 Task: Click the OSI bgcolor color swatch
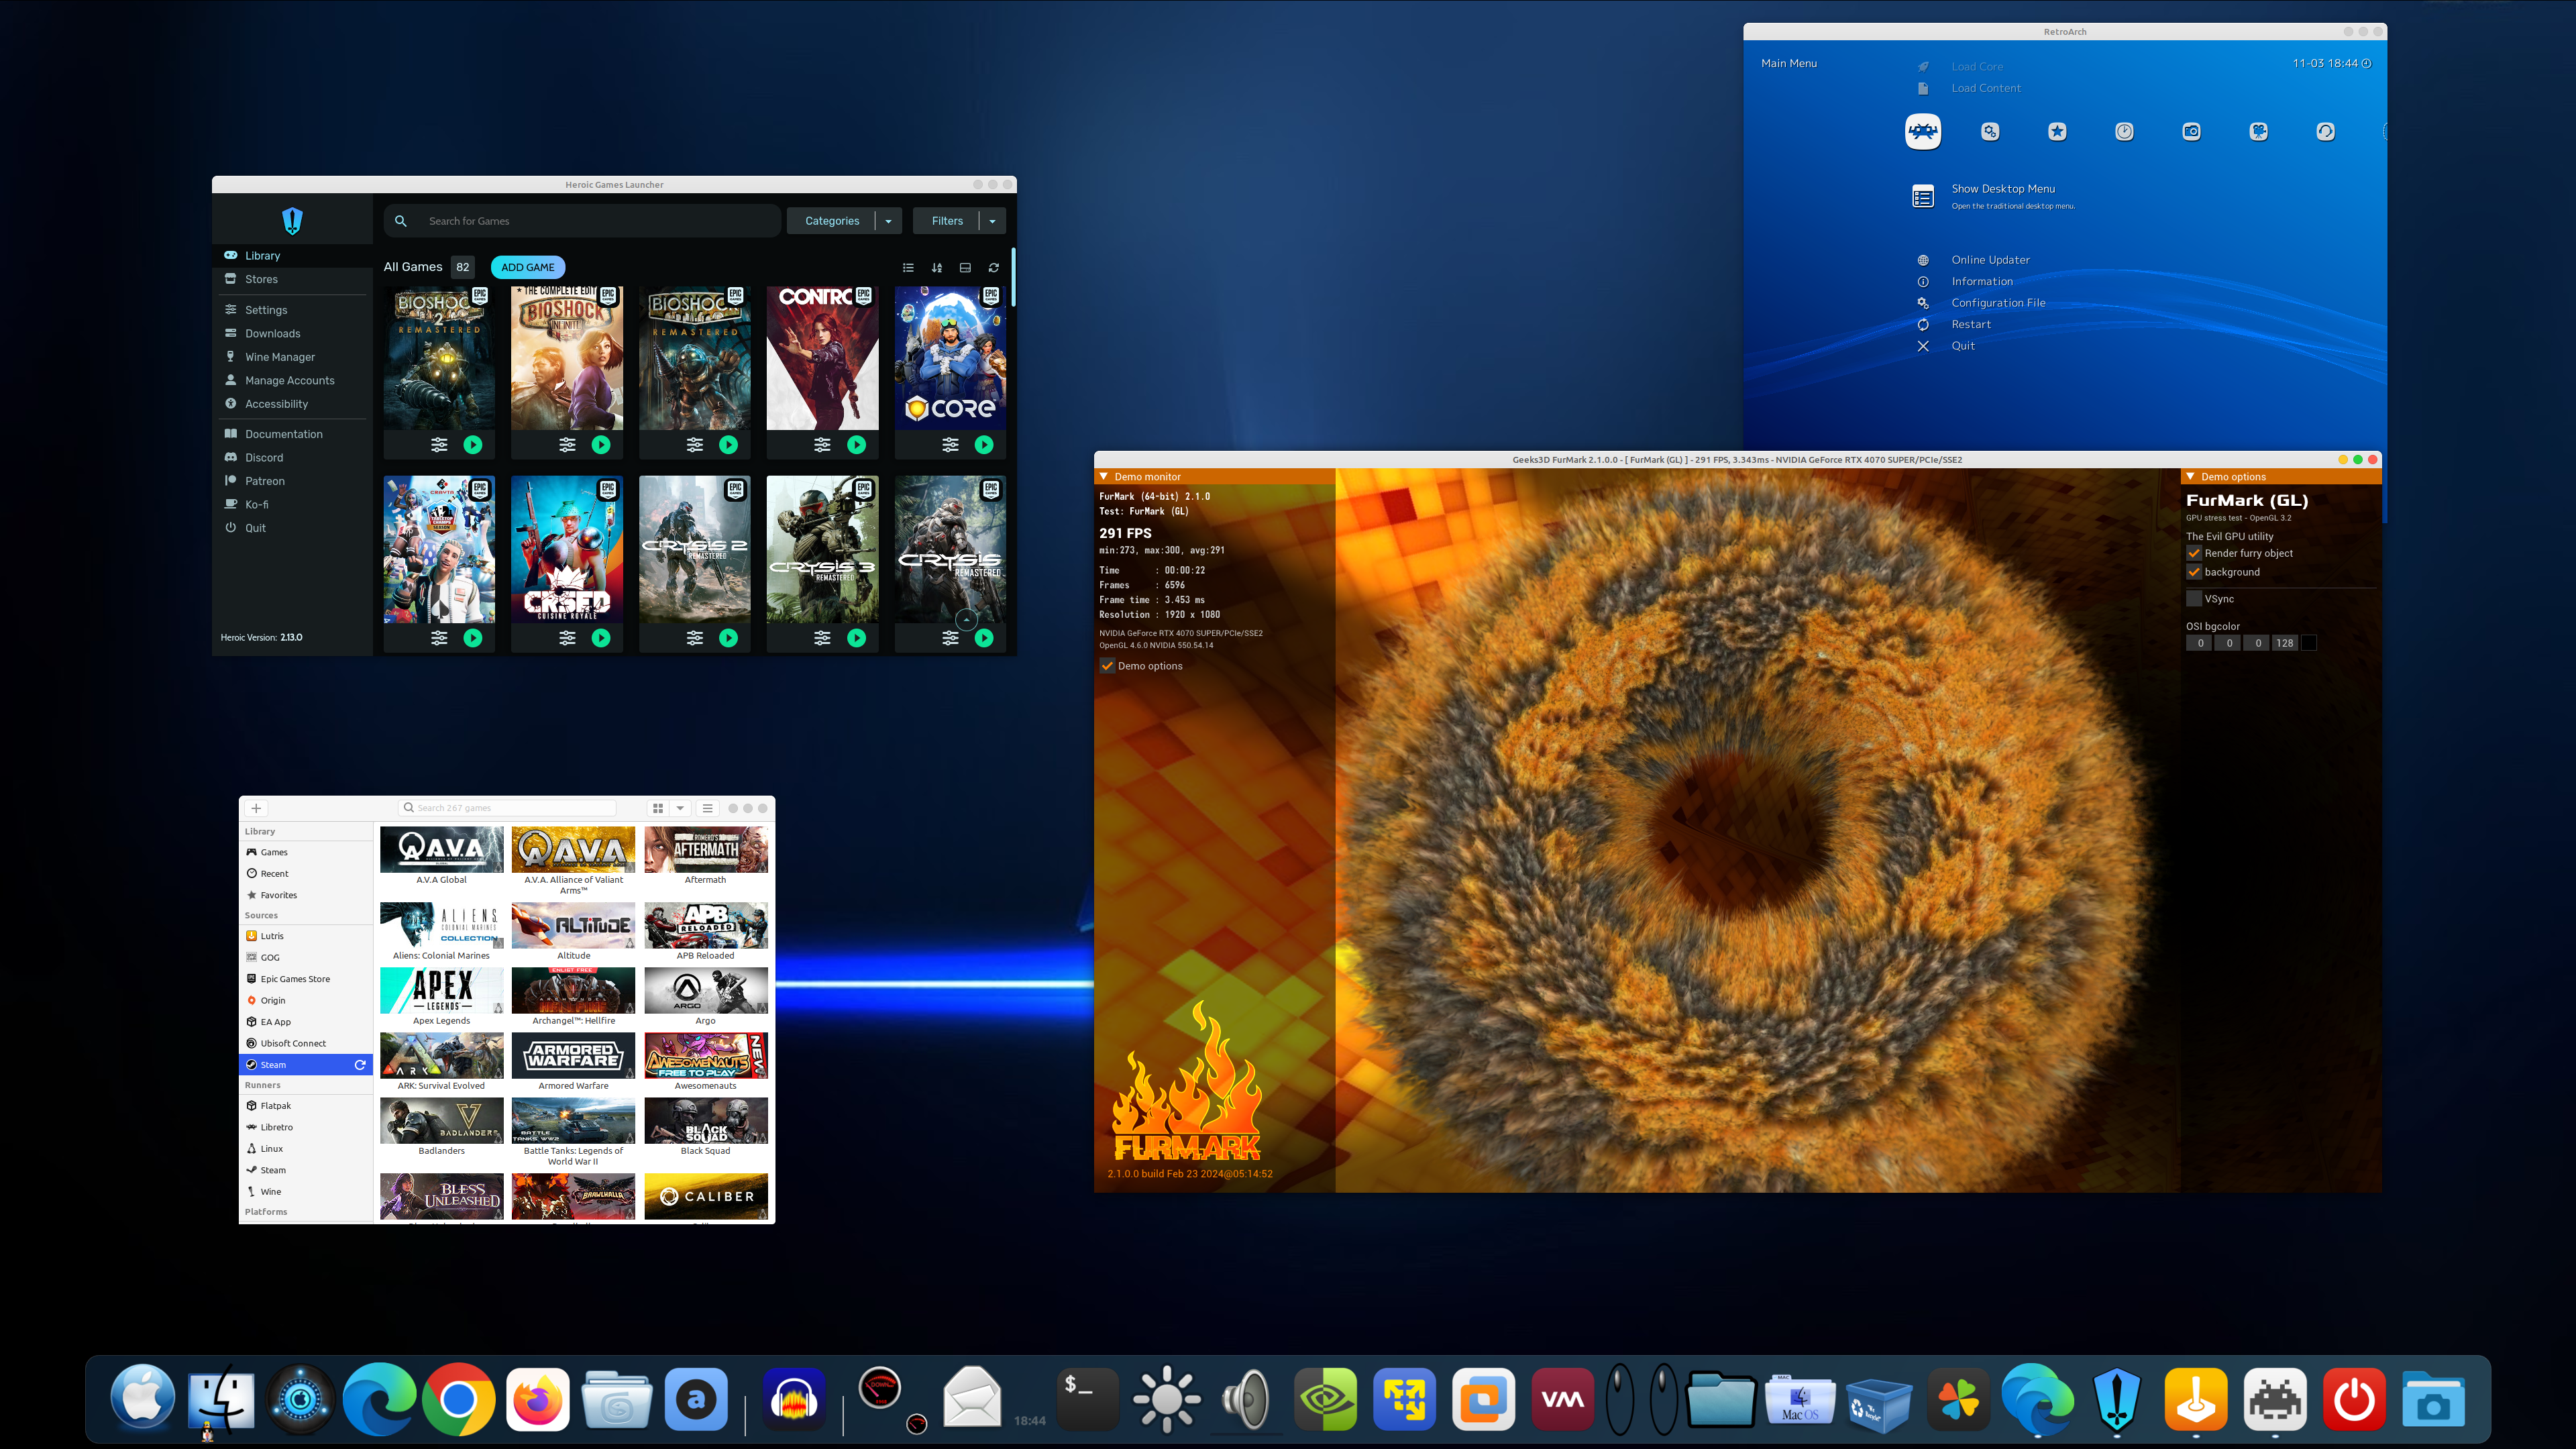click(x=2309, y=643)
